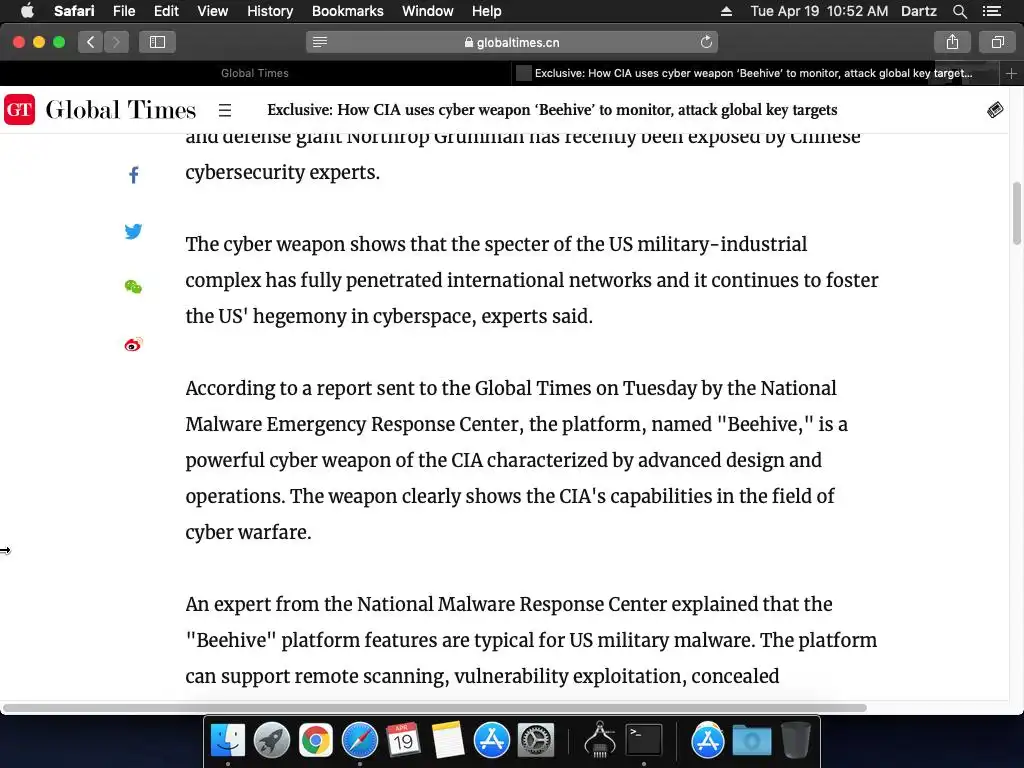Click the ticket icon in page header
This screenshot has width=1024, height=768.
(995, 110)
